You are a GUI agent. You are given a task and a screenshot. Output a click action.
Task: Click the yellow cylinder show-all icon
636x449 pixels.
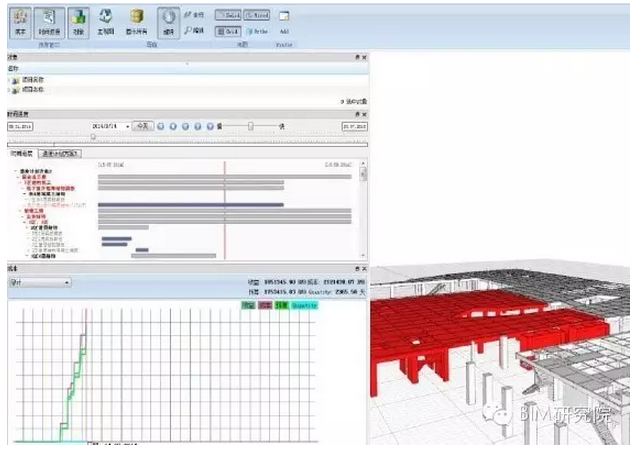(x=136, y=19)
